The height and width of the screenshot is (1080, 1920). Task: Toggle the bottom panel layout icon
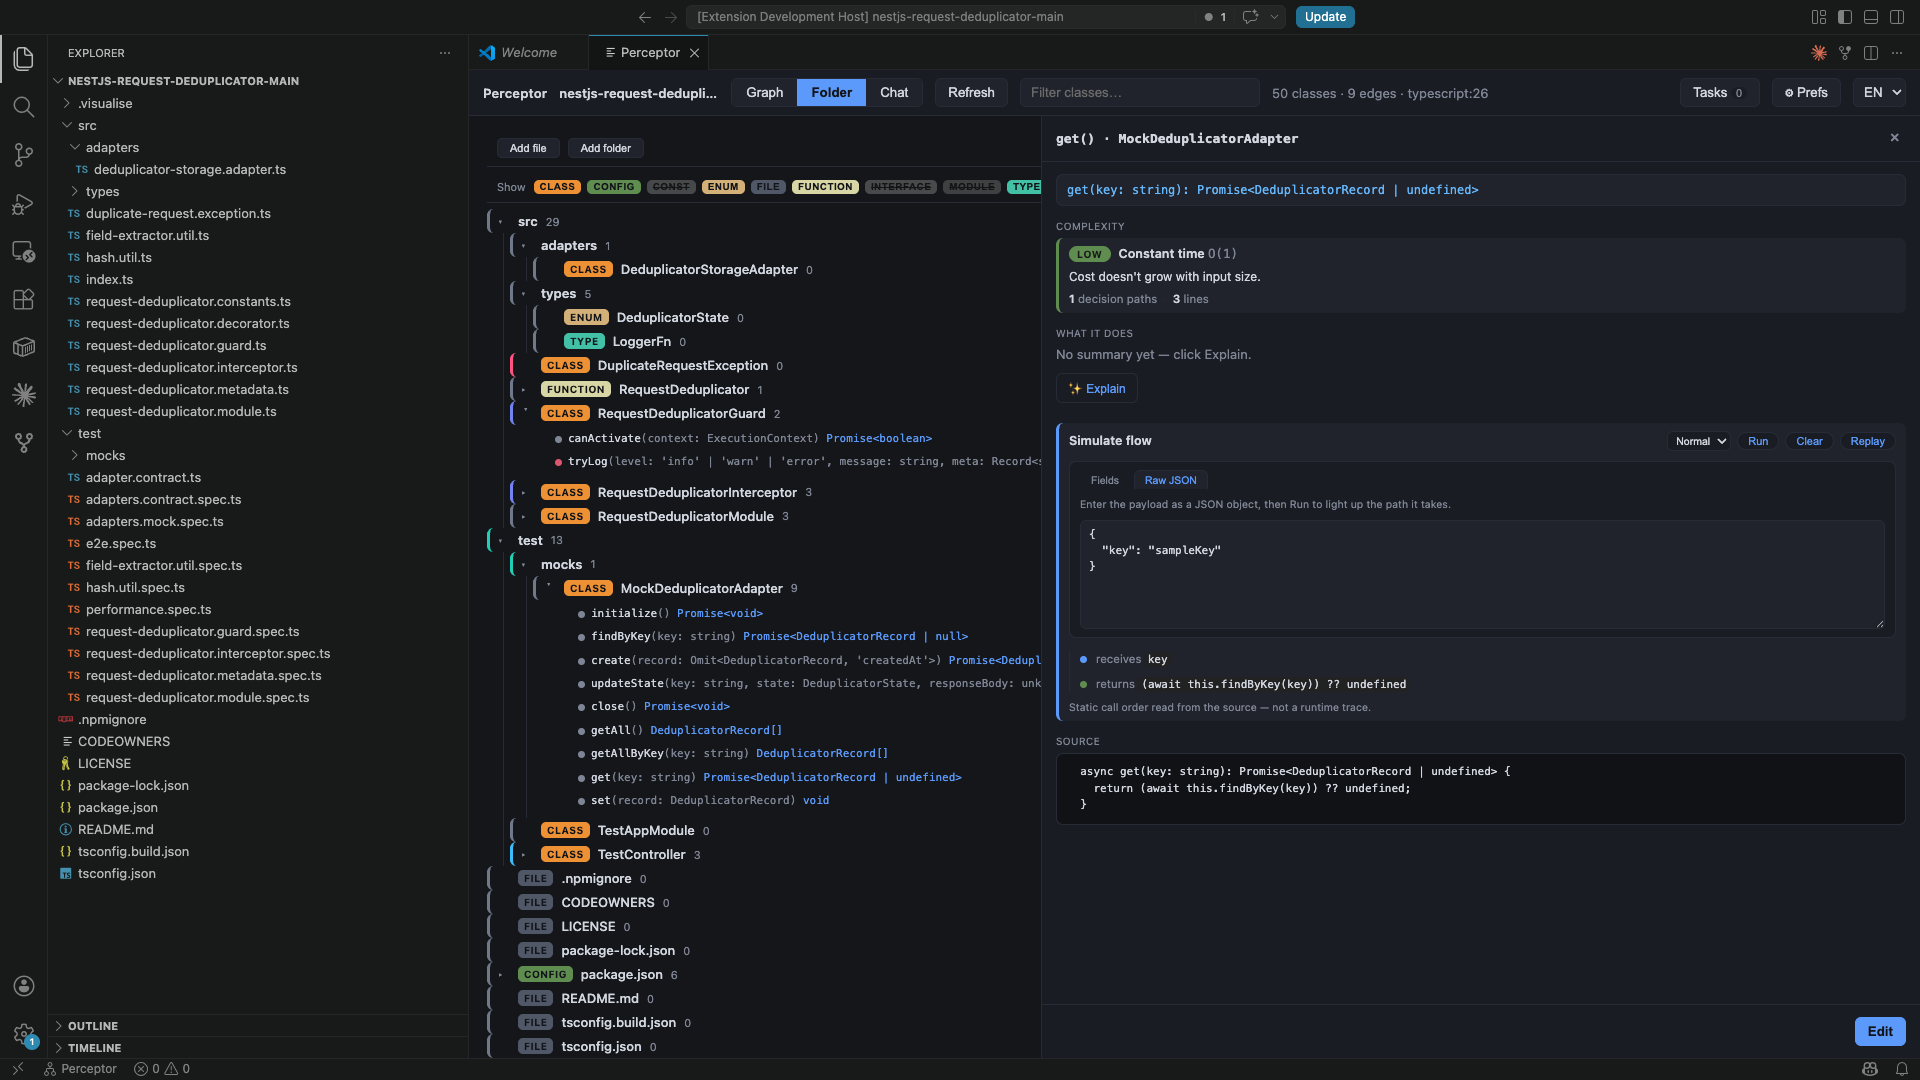(1871, 17)
